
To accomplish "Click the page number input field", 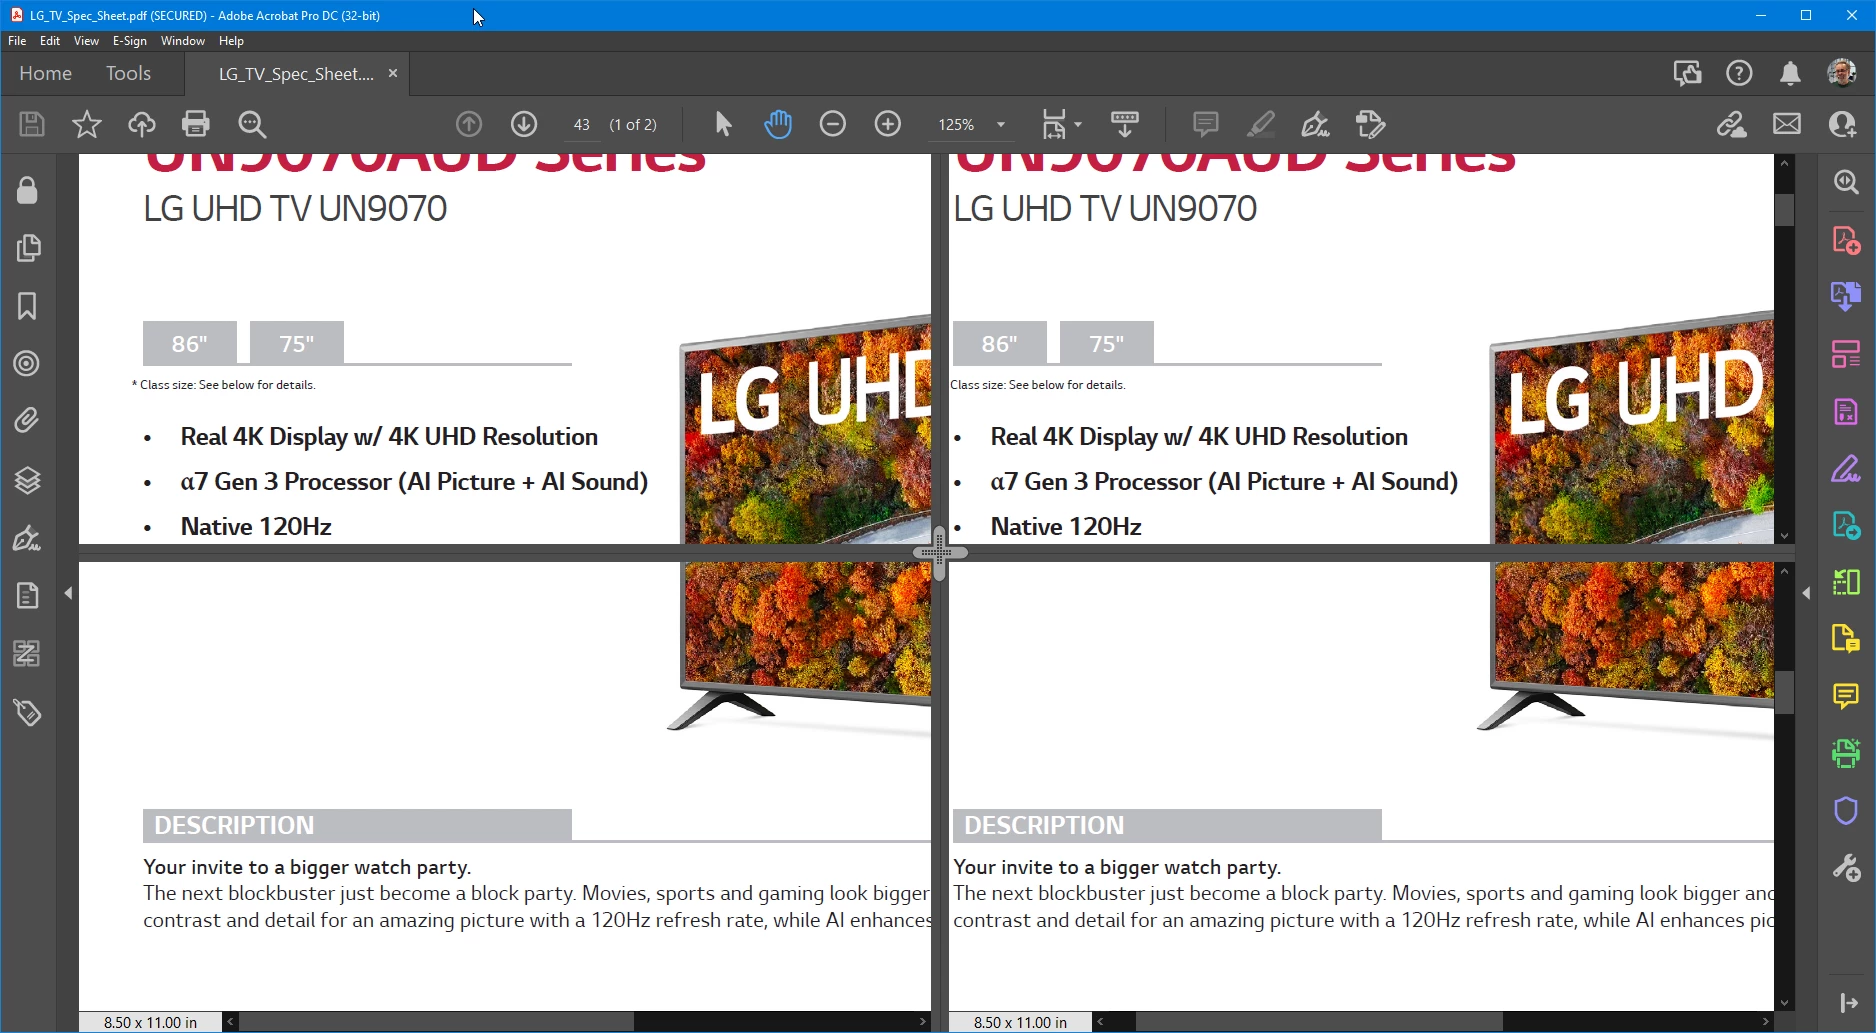I will (x=581, y=125).
